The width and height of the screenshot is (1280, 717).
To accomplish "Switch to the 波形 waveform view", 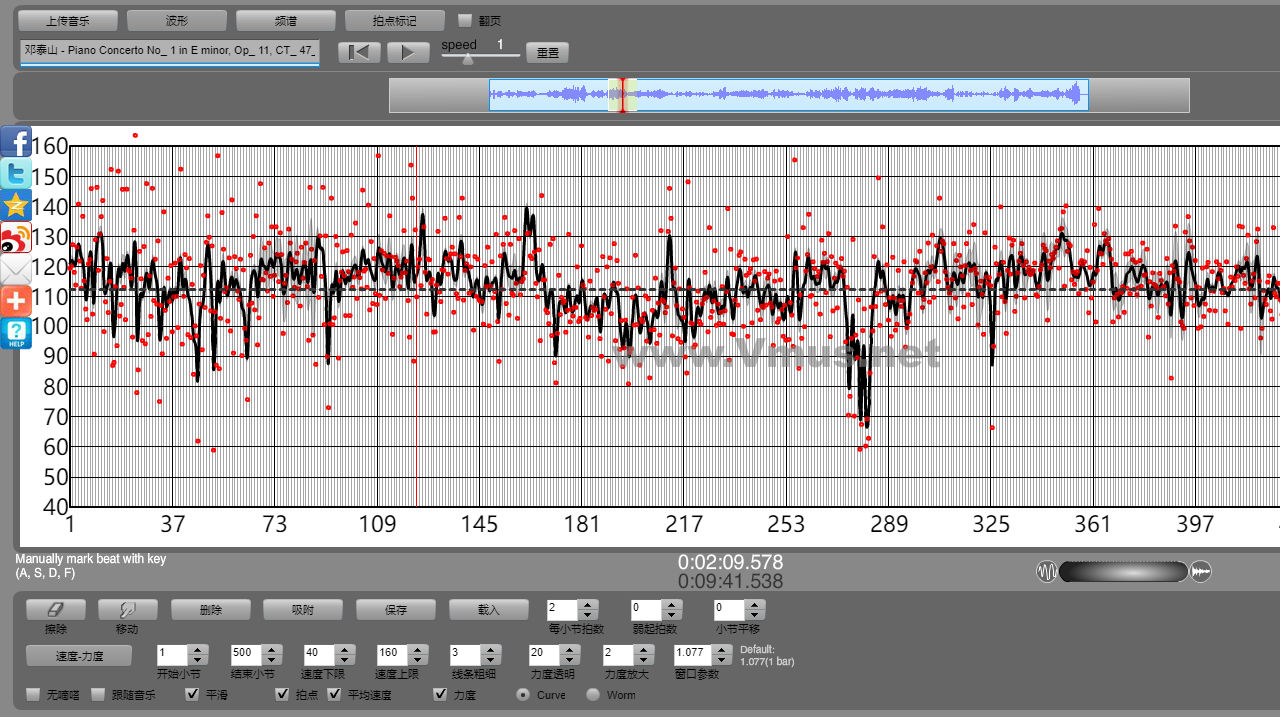I will point(176,21).
